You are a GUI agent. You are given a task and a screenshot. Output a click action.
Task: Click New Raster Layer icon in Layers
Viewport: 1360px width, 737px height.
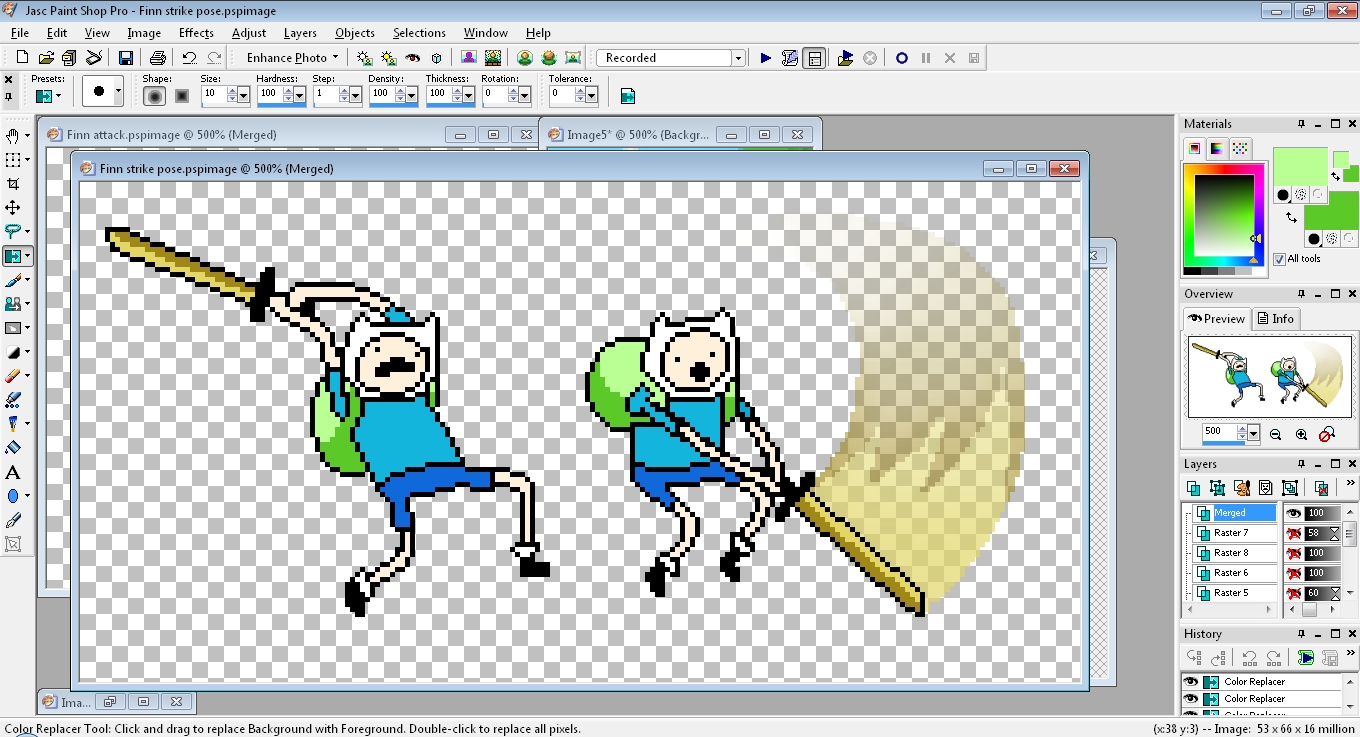tap(1193, 488)
